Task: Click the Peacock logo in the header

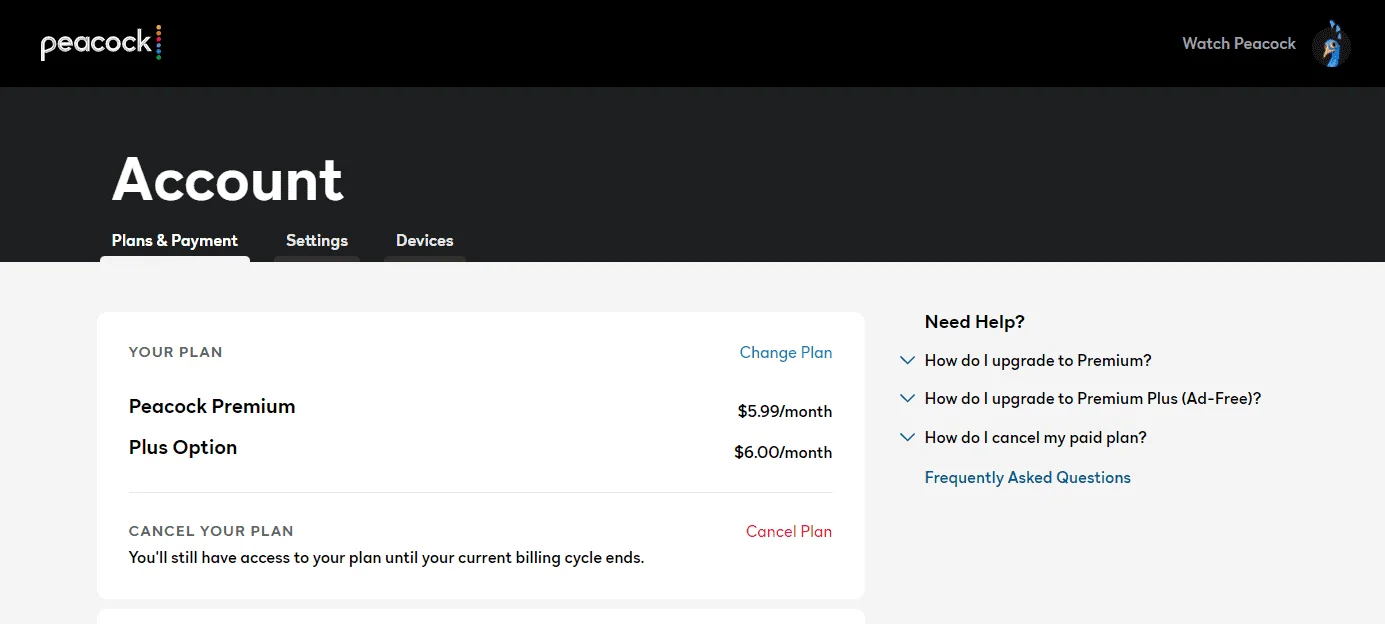Action: click(101, 43)
